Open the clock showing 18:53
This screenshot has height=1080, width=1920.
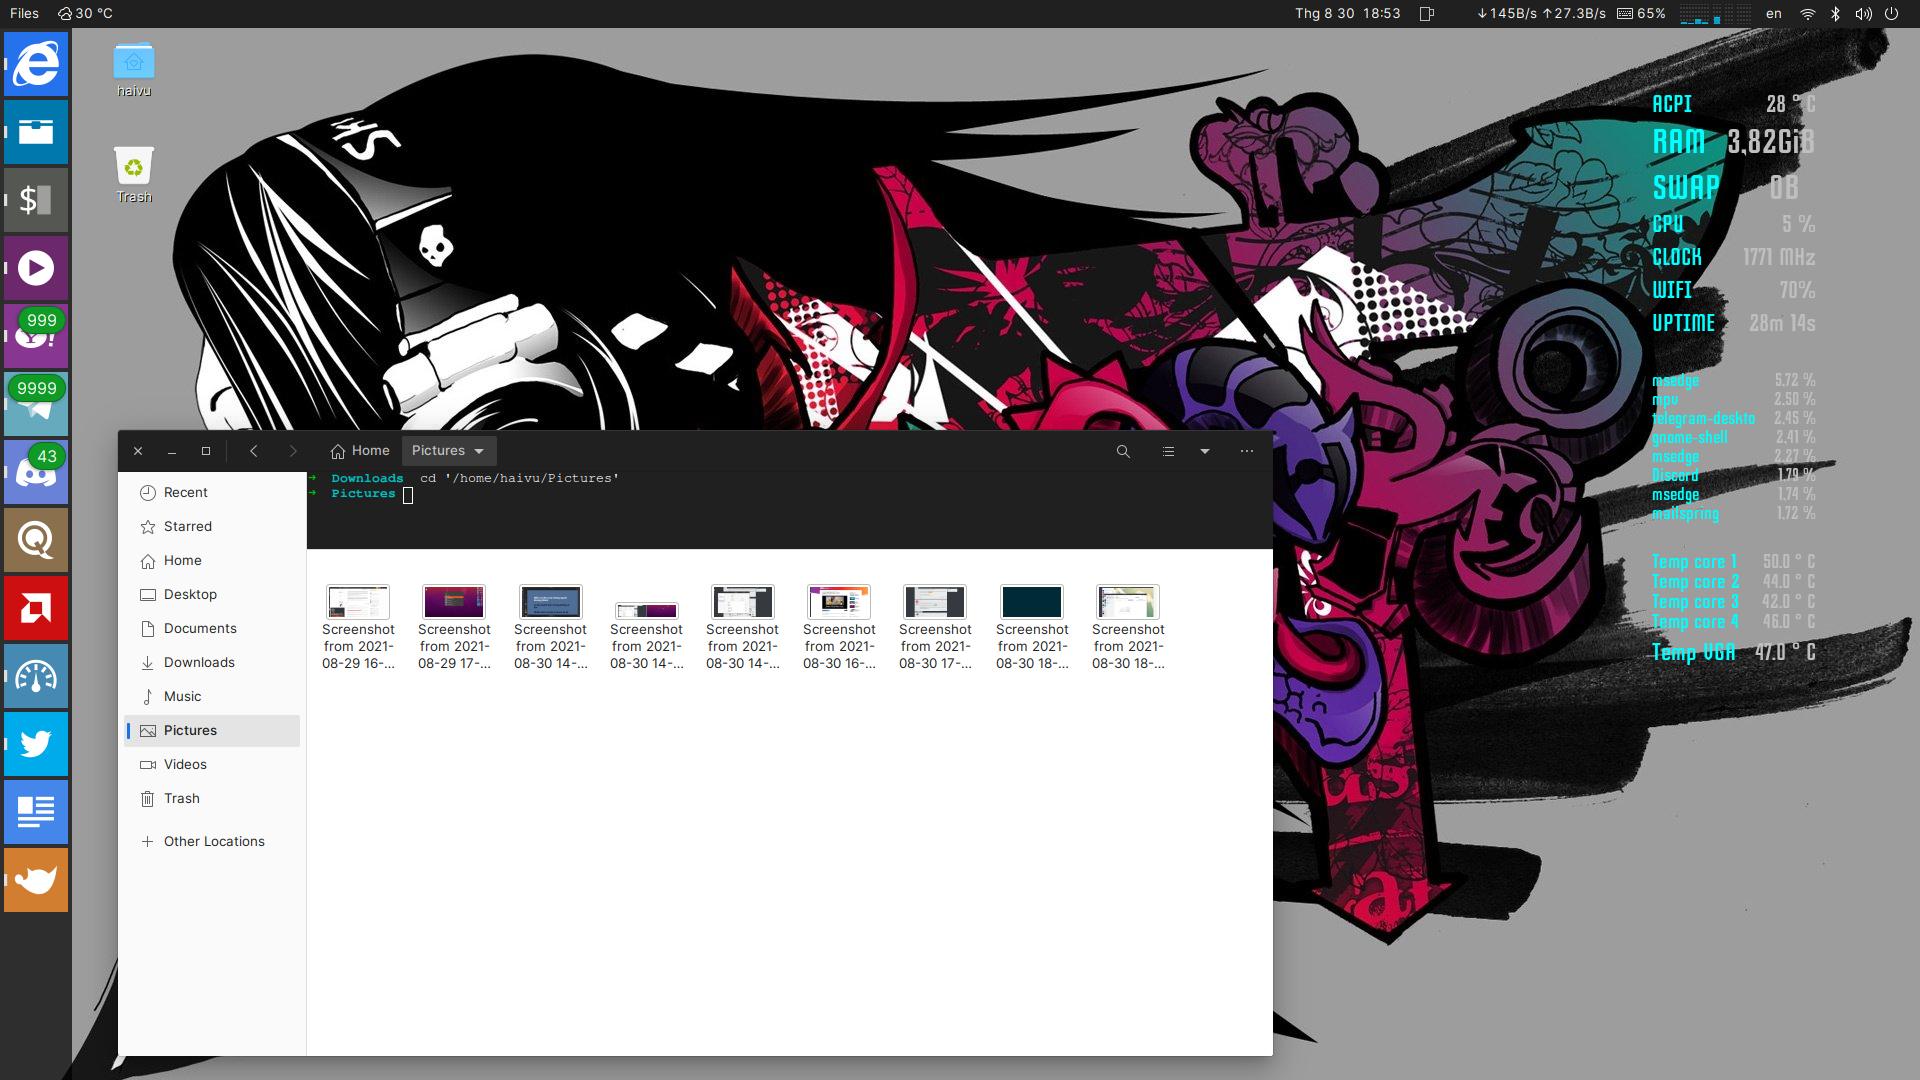[1347, 14]
